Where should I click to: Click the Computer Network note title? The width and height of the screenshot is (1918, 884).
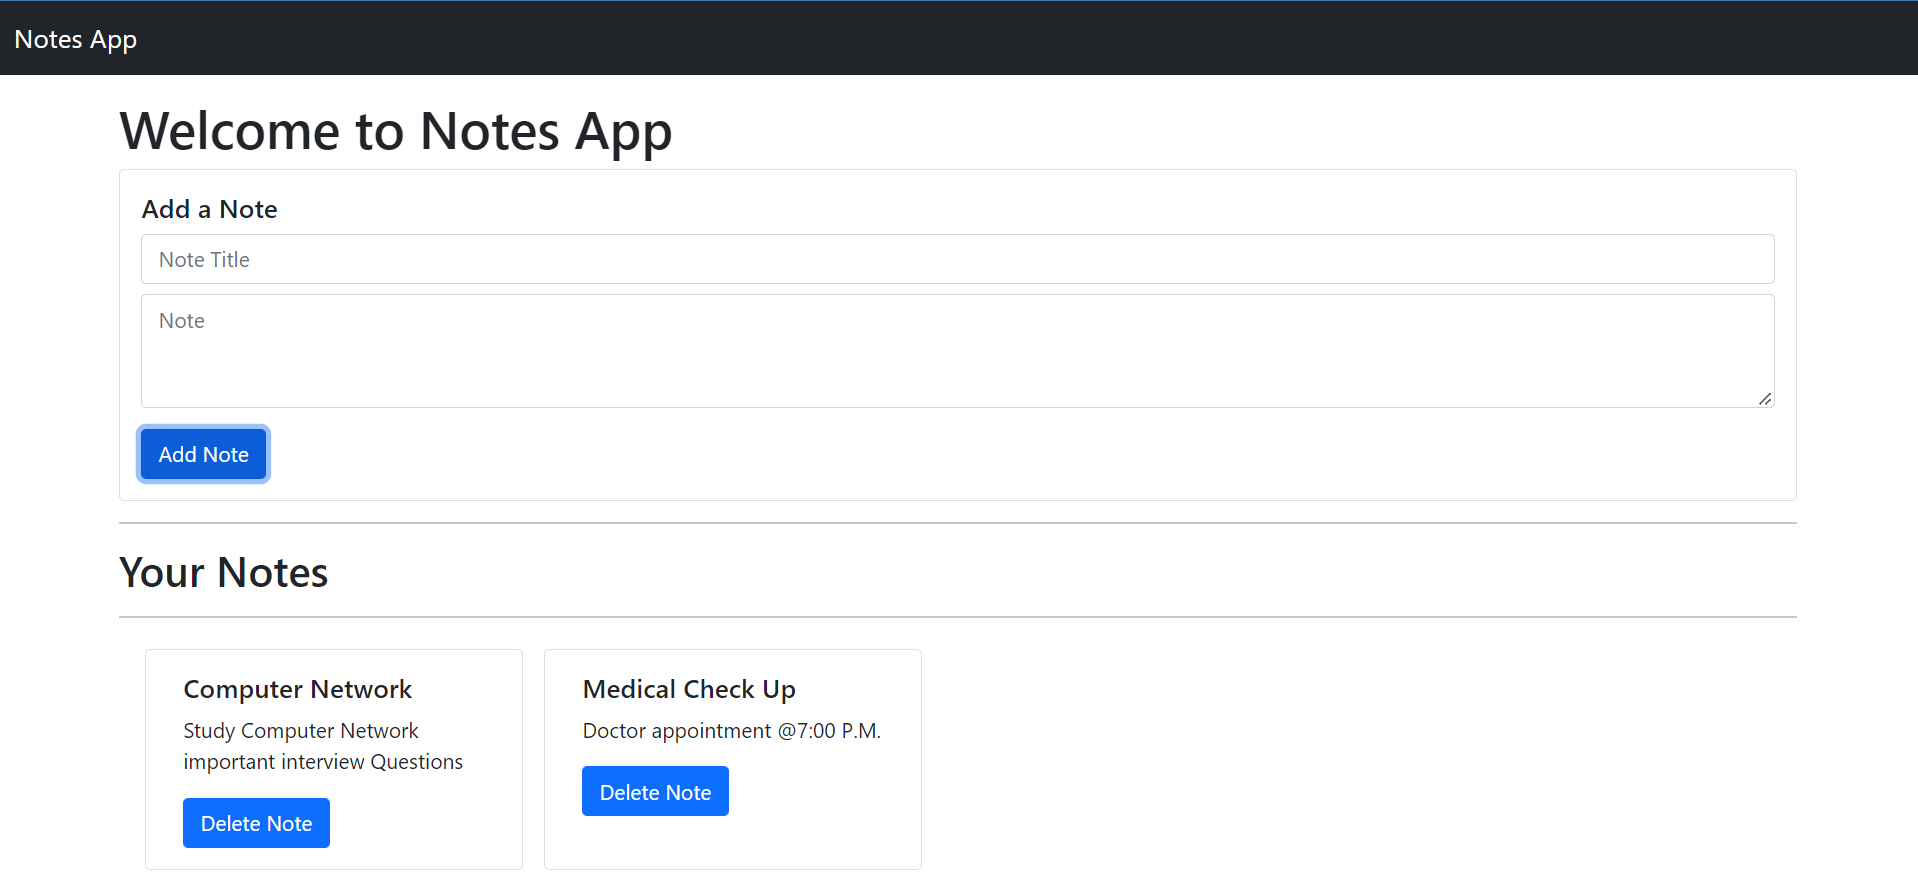pyautogui.click(x=297, y=688)
